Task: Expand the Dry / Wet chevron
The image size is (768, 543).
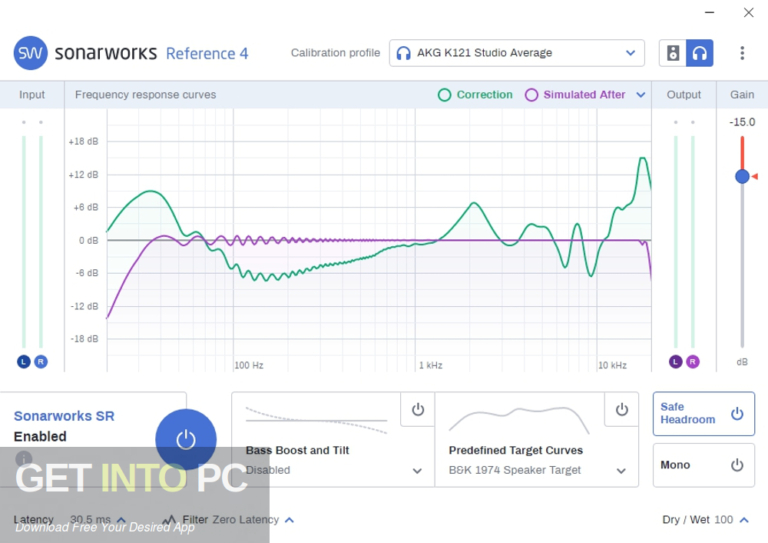Action: point(744,520)
